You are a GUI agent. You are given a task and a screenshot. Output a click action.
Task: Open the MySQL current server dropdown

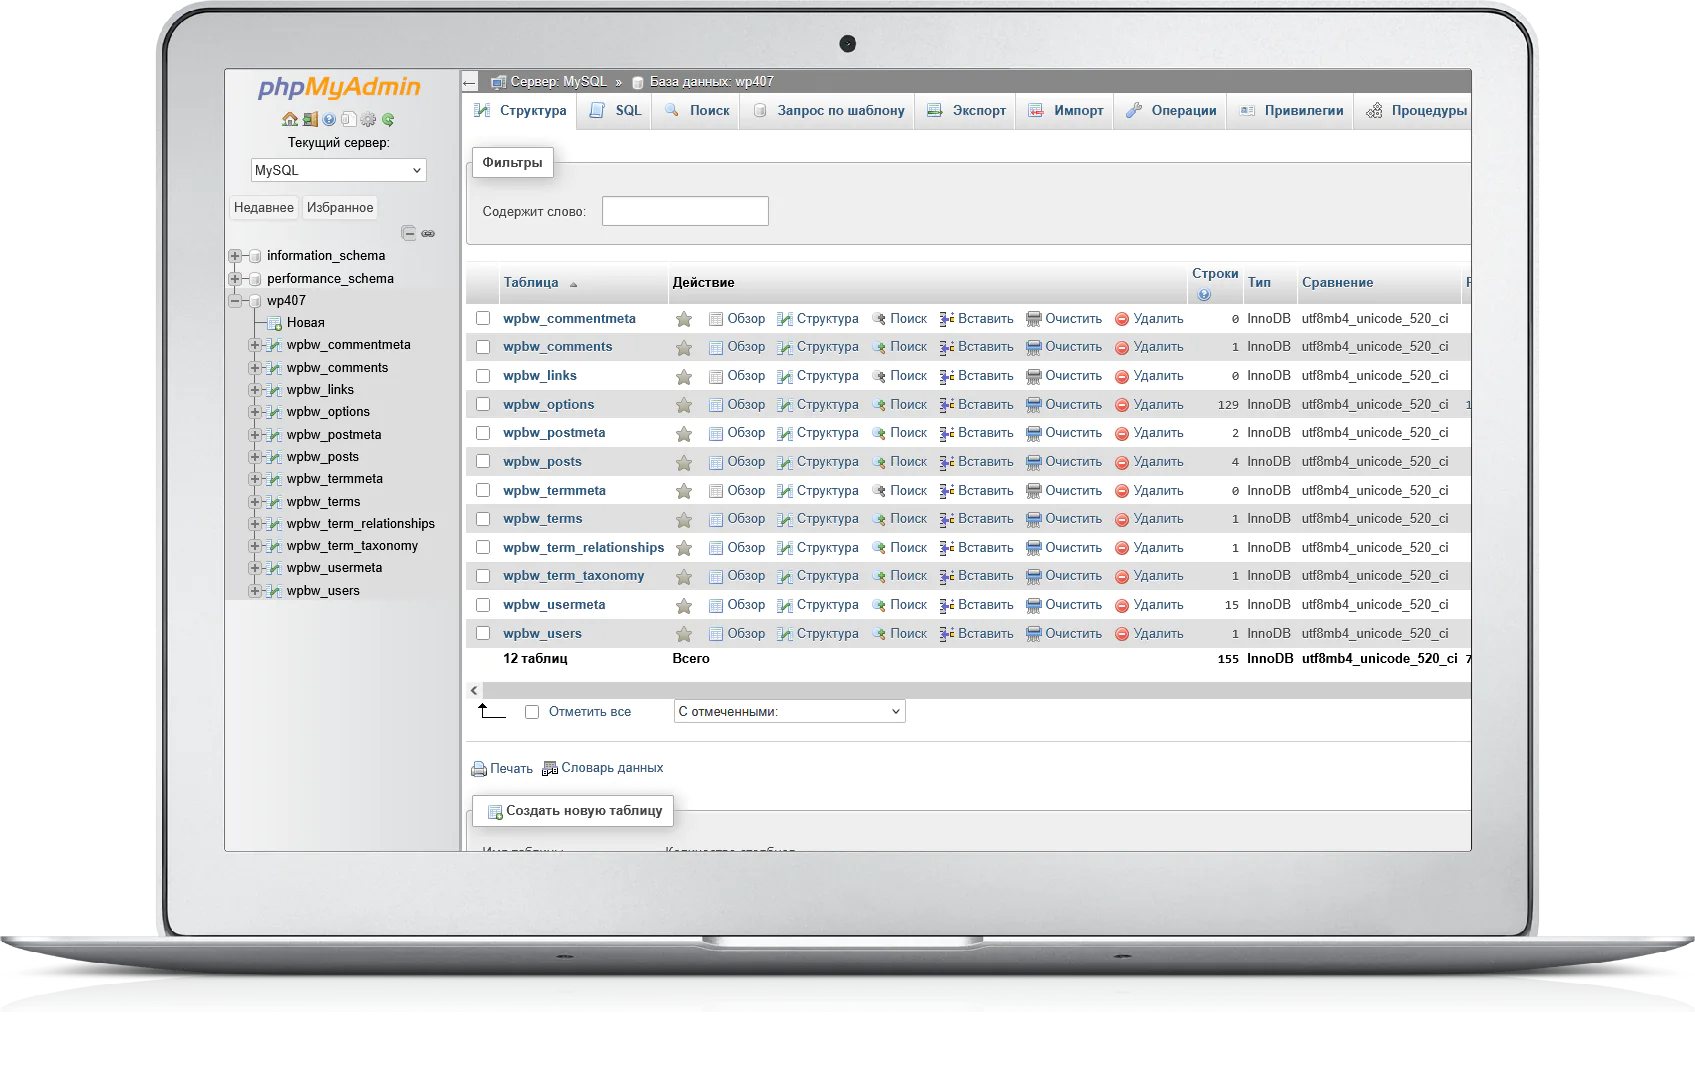(x=338, y=170)
